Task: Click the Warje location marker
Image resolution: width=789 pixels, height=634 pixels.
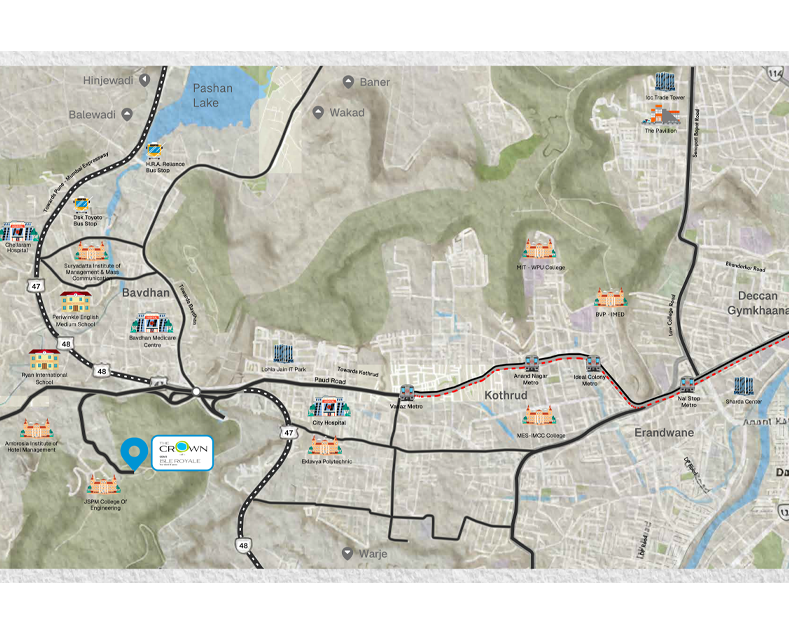Action: 347,553
